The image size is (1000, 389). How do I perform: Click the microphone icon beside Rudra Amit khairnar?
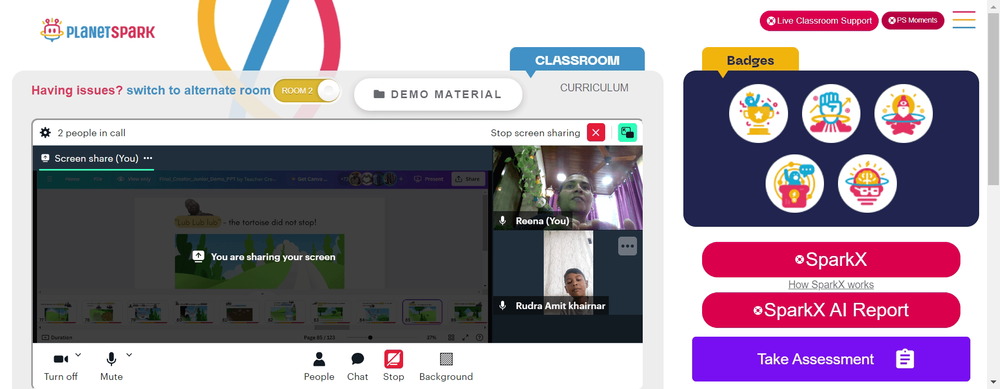point(503,306)
